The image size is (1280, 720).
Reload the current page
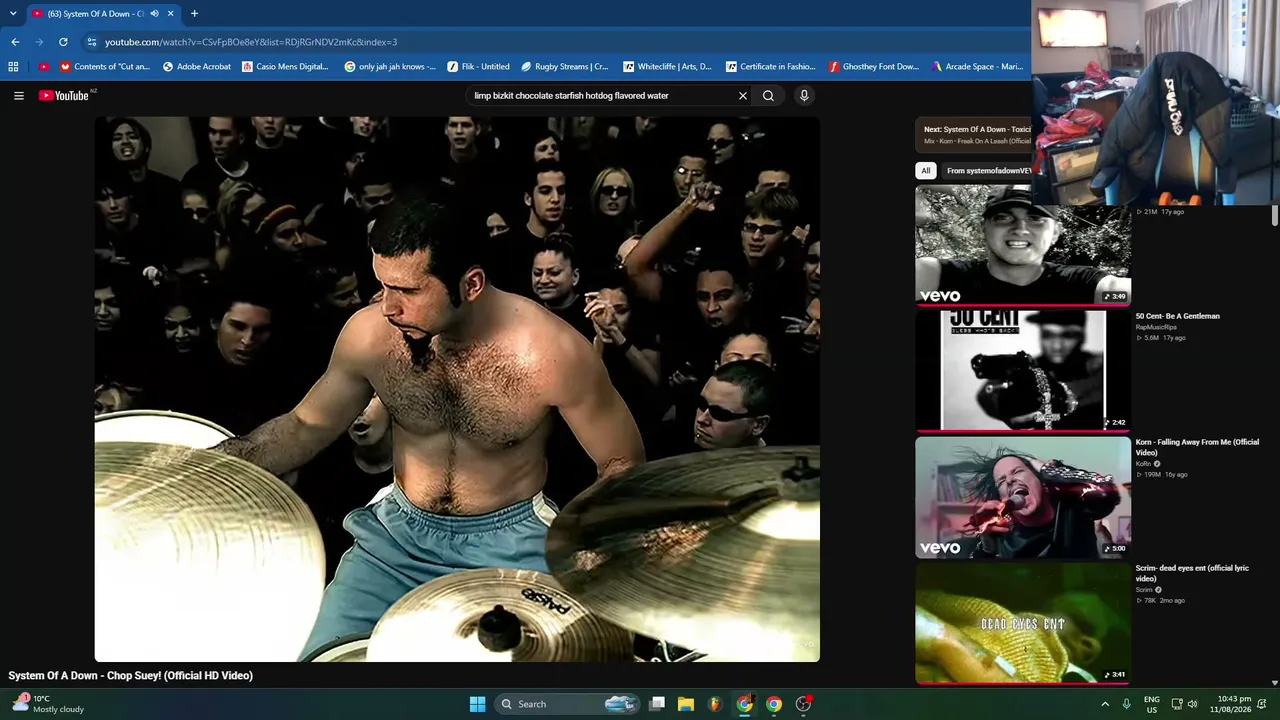63,42
